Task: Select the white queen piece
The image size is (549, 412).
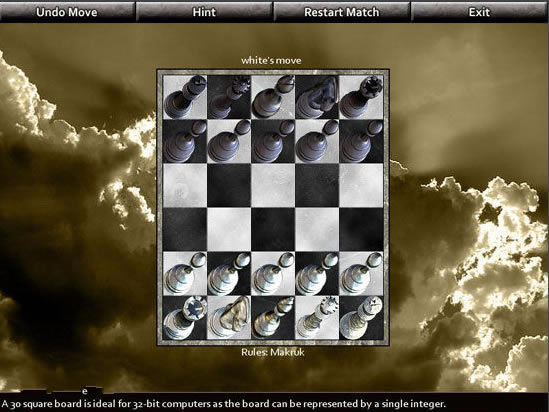Action: (317, 318)
